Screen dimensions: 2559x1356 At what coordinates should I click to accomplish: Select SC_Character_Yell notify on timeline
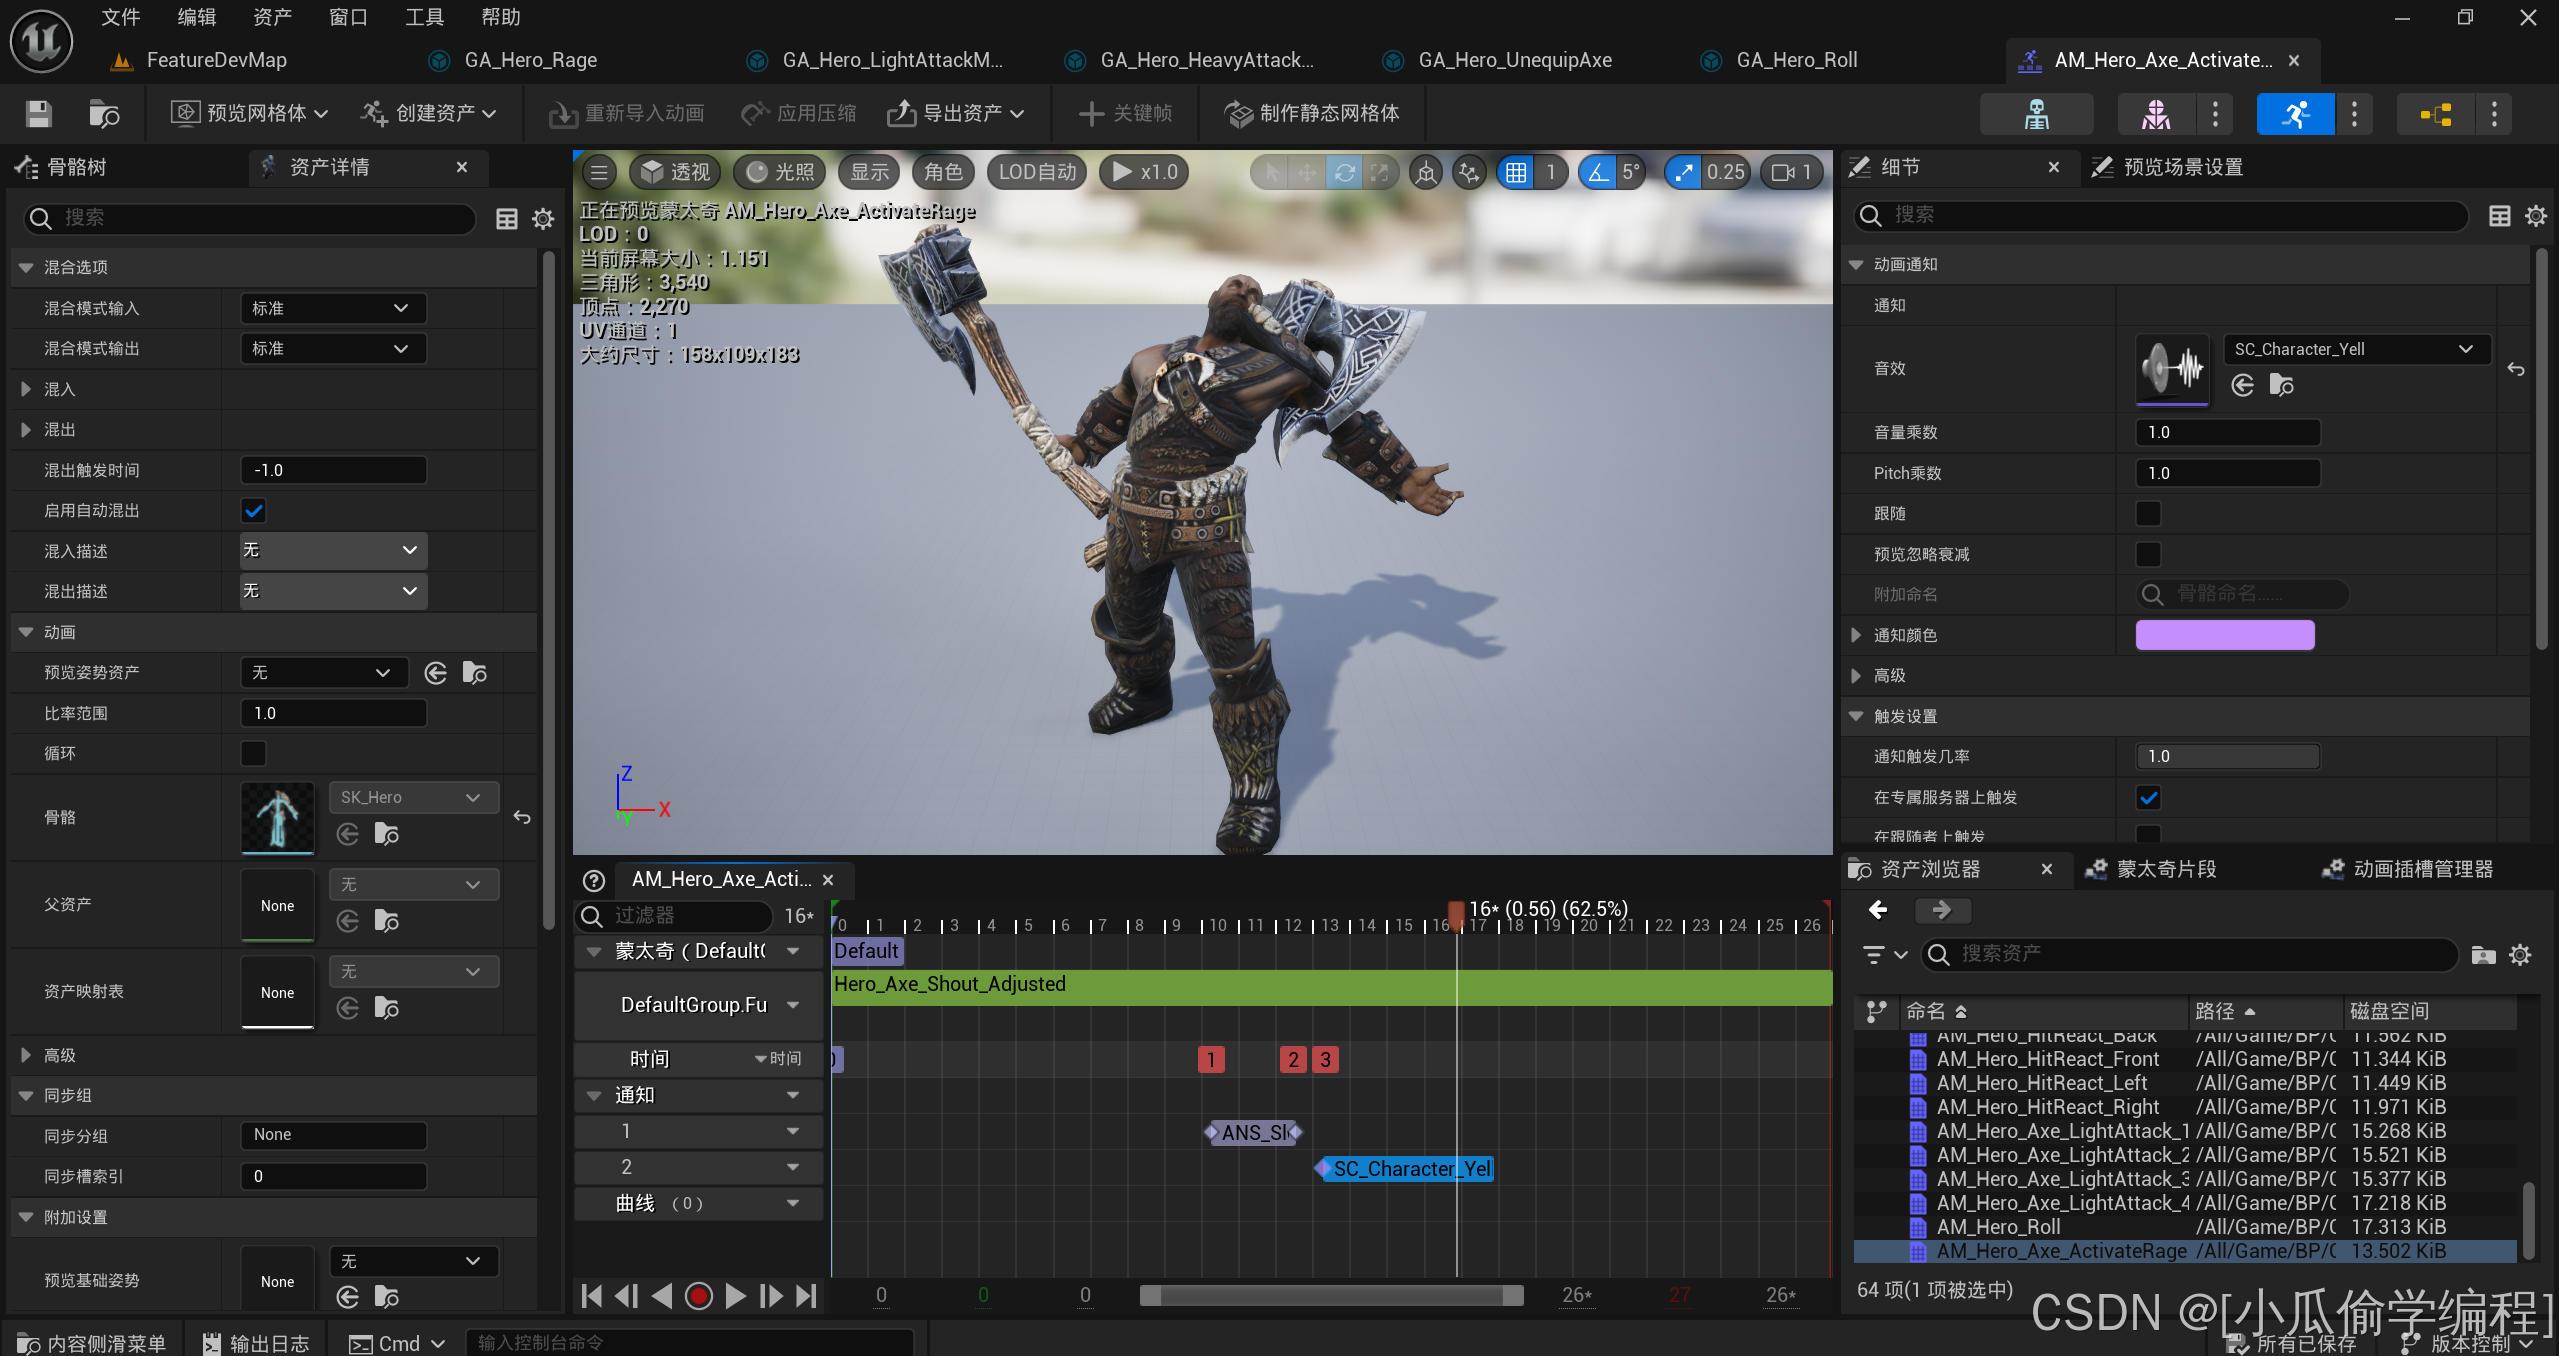[x=1406, y=1169]
